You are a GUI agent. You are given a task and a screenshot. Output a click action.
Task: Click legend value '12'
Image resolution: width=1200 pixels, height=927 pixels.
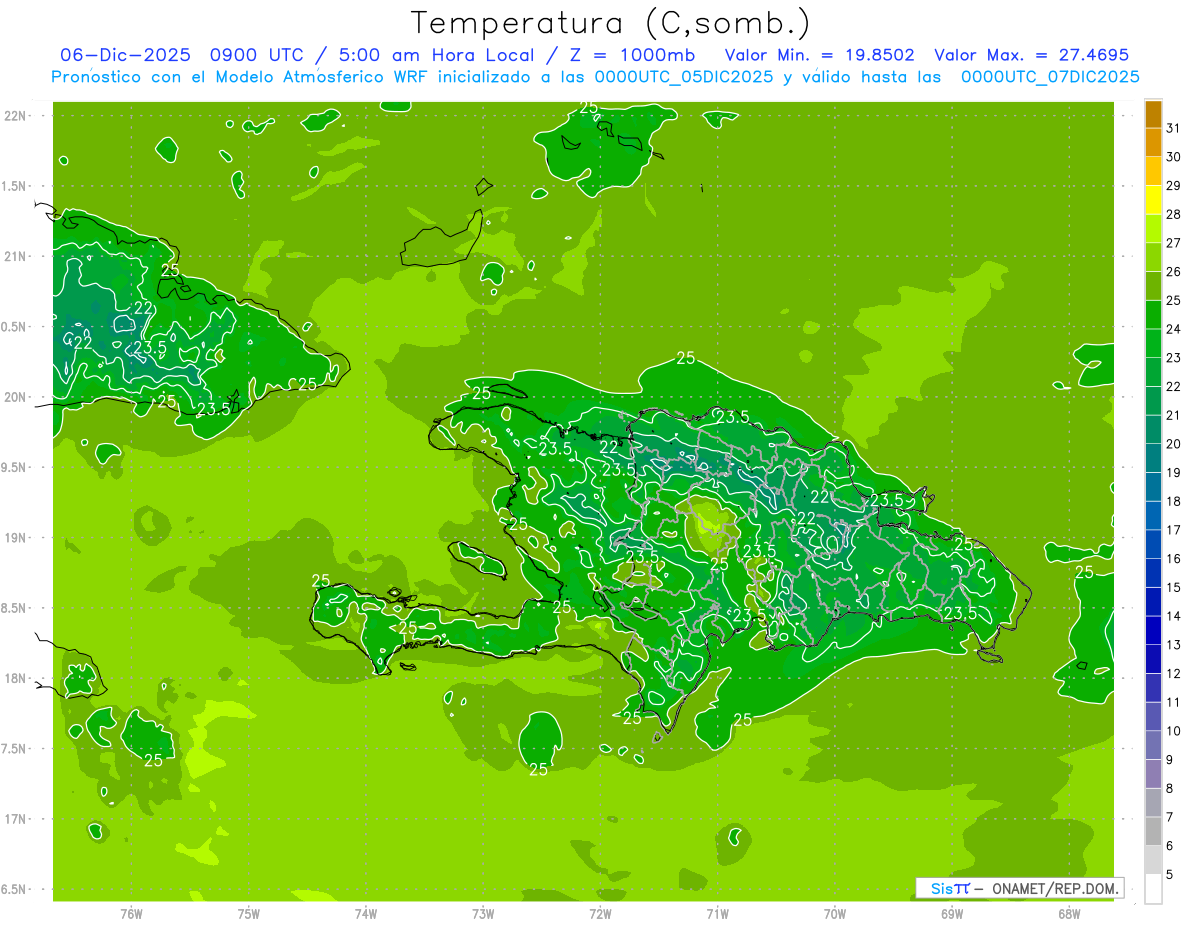tap(1174, 673)
